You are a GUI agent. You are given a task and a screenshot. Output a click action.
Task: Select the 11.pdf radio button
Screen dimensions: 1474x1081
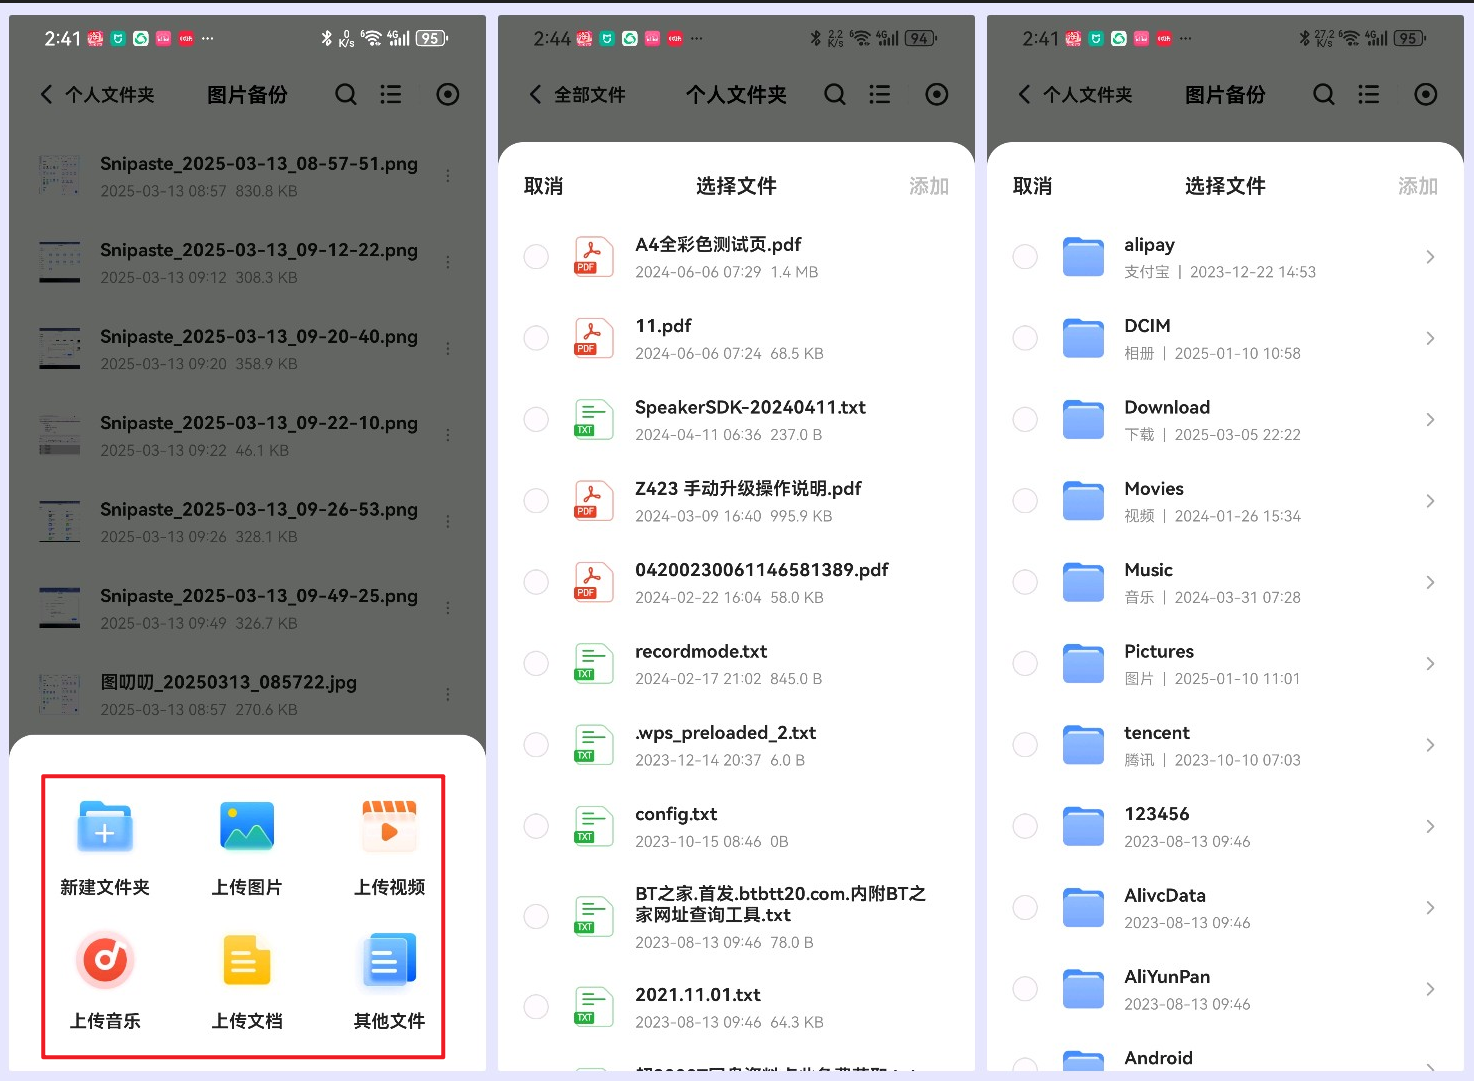536,338
